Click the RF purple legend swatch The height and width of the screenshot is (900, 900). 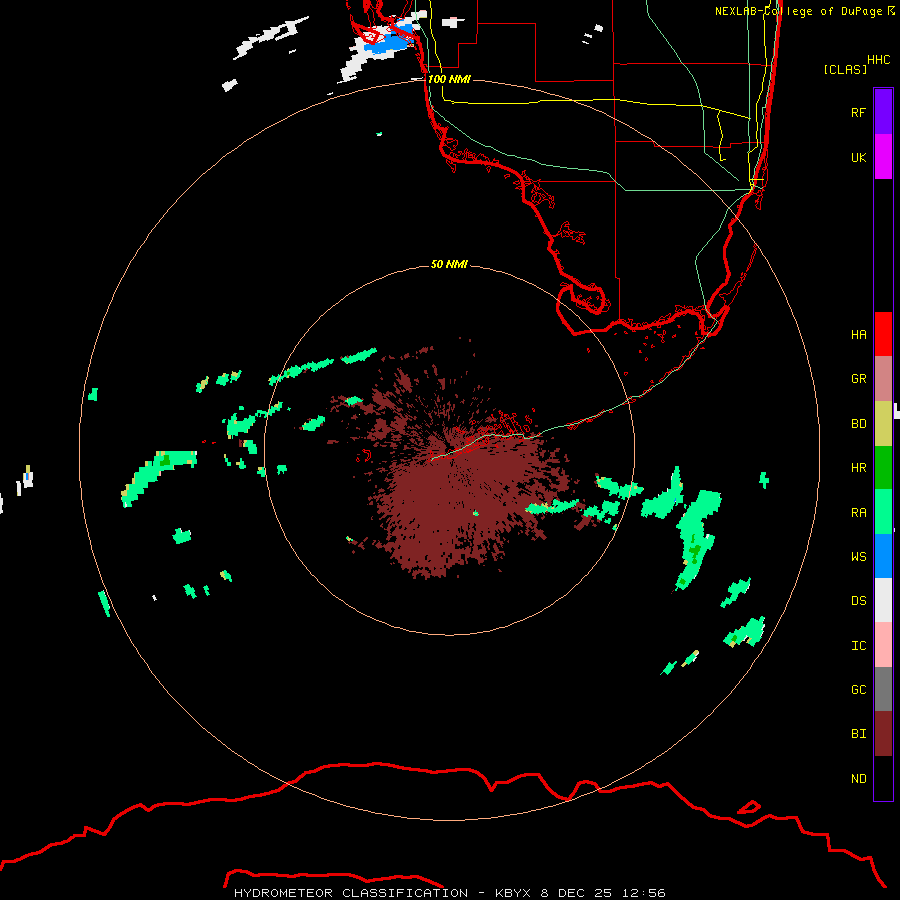point(883,112)
